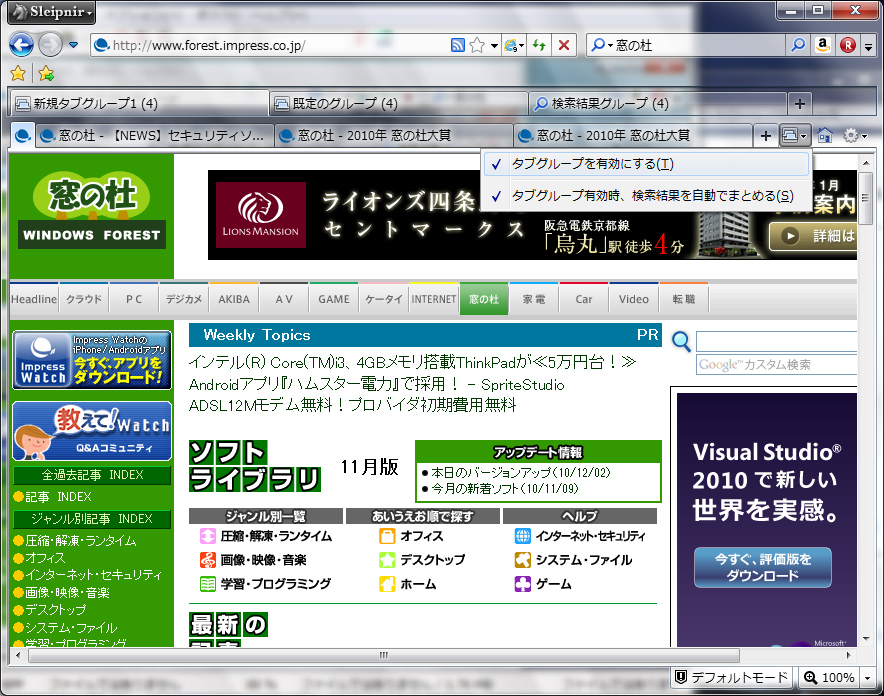
Task: Click the Amazon search icon
Action: click(x=823, y=45)
